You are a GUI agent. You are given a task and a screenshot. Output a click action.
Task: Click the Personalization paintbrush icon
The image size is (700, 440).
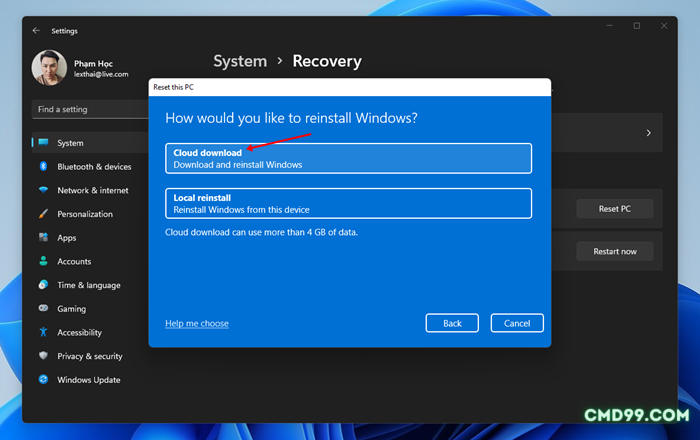tap(43, 214)
